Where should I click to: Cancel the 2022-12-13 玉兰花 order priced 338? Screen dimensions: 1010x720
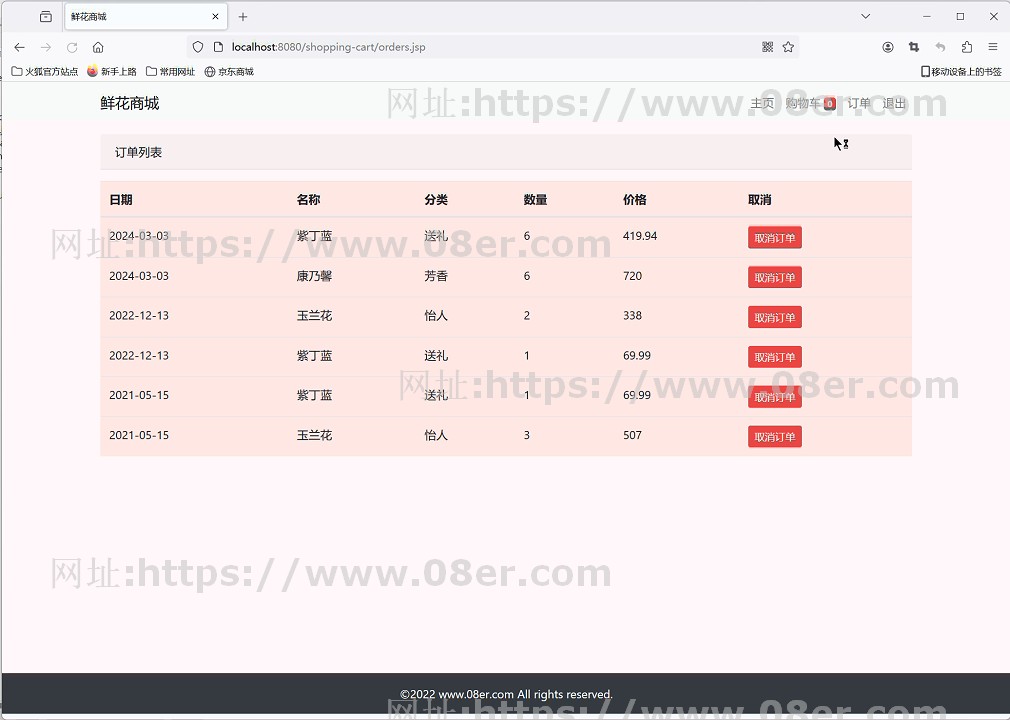[x=774, y=317]
